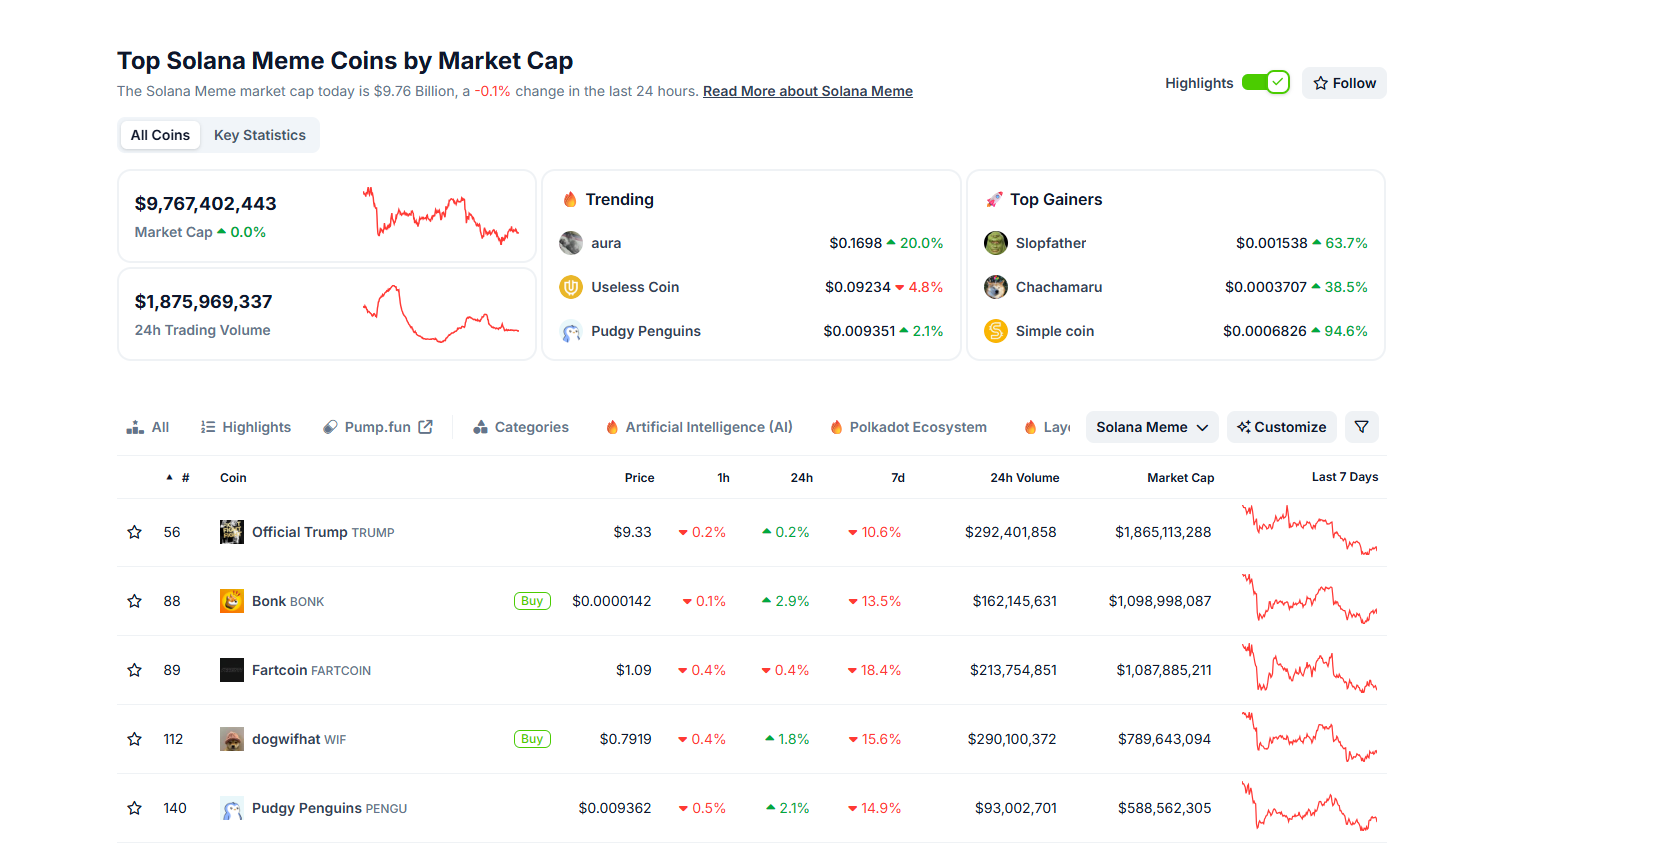Follow this Solana Meme category

[x=1344, y=83]
